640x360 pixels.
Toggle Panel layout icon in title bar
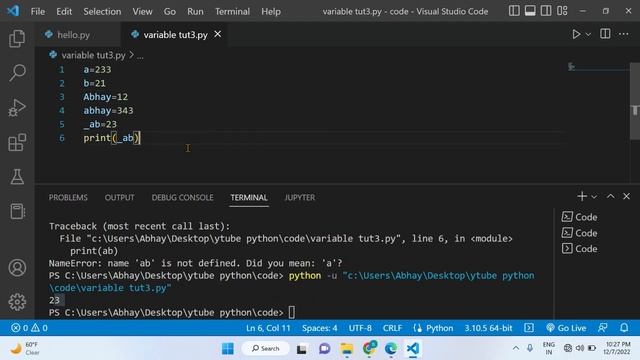click(x=530, y=11)
